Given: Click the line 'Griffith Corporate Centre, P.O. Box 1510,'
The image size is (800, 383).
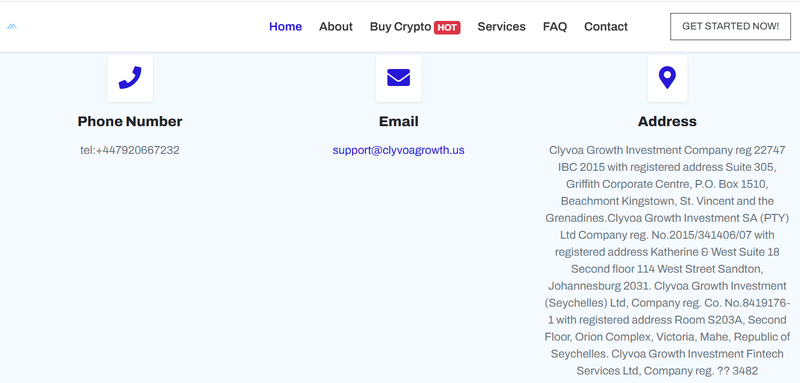Looking at the screenshot, I should pos(667,184).
